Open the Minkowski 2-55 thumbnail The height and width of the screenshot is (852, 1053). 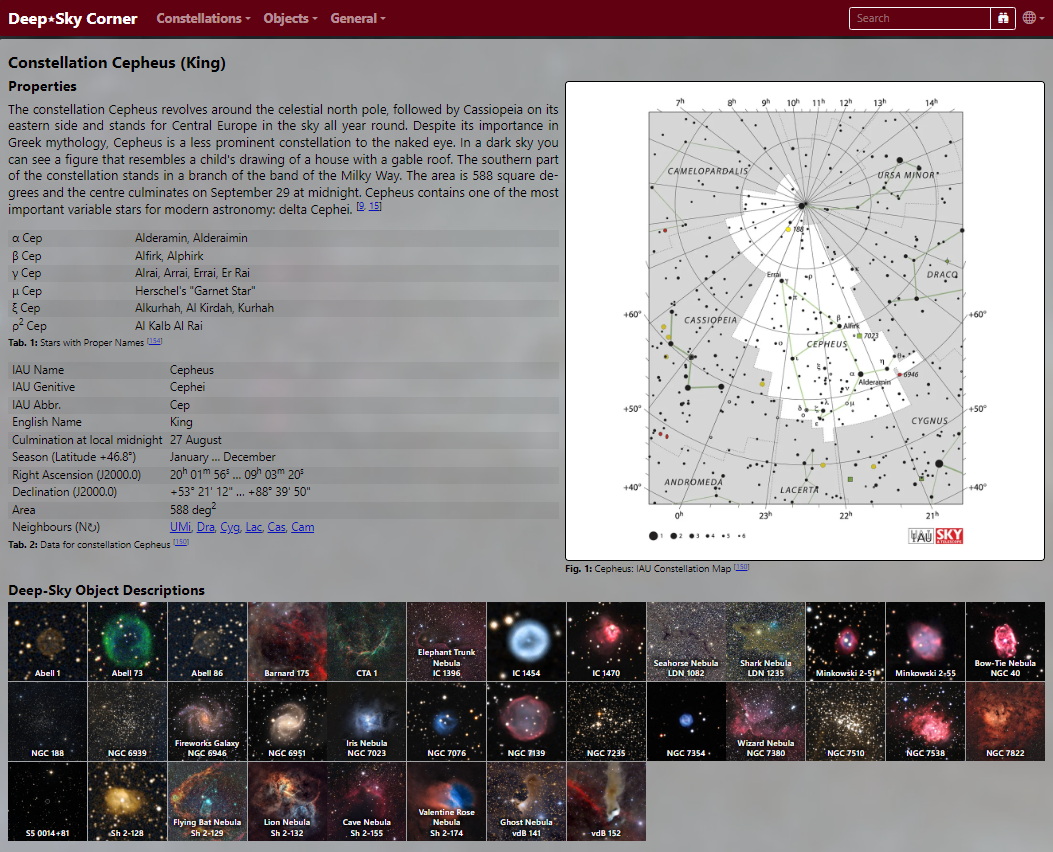point(926,641)
